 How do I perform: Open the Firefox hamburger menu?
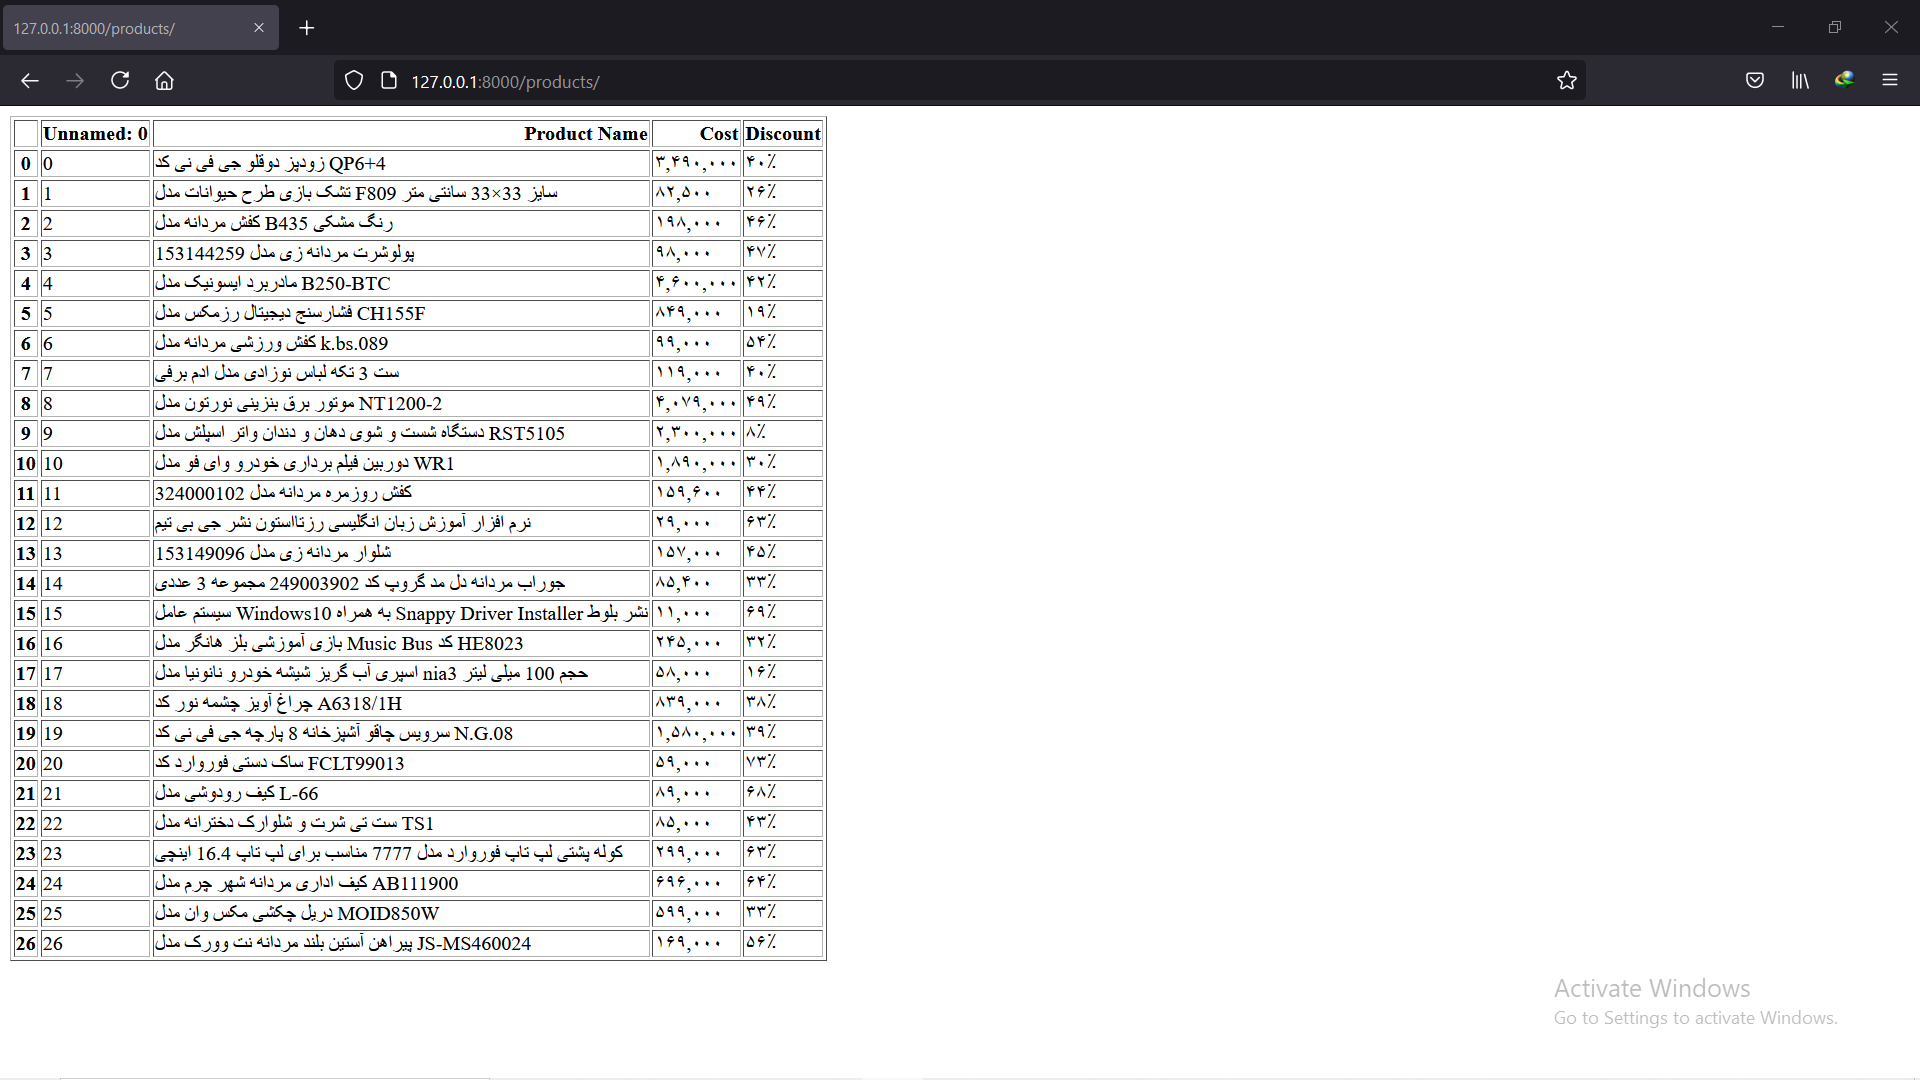[x=1889, y=81]
